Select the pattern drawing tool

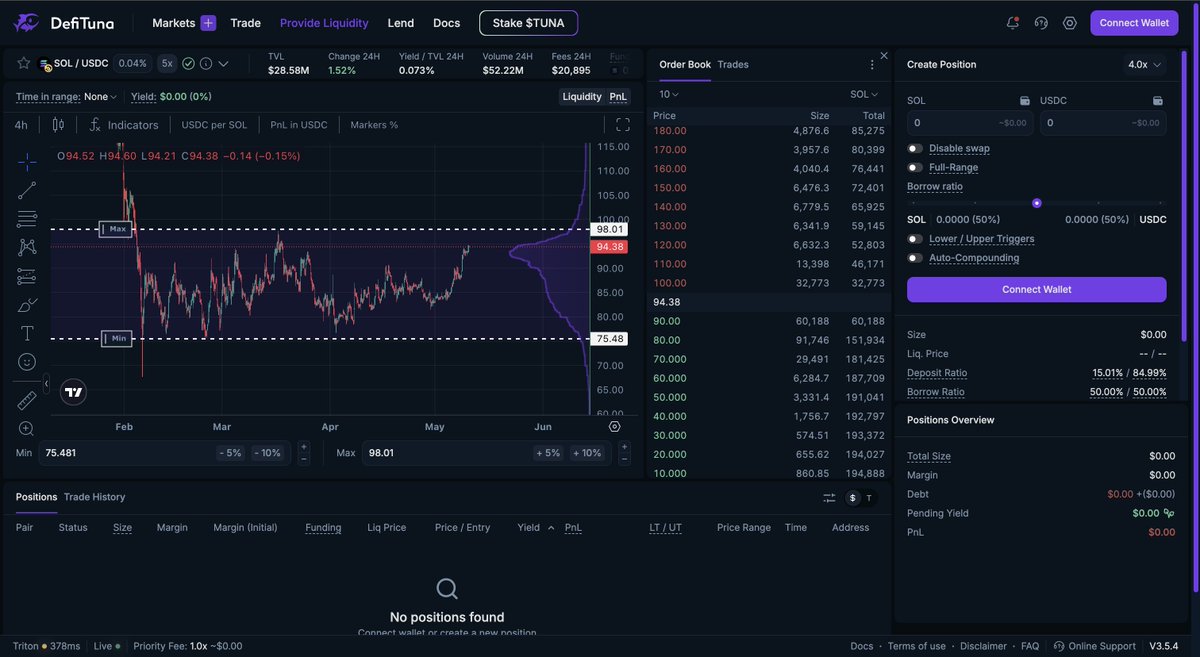tap(27, 247)
